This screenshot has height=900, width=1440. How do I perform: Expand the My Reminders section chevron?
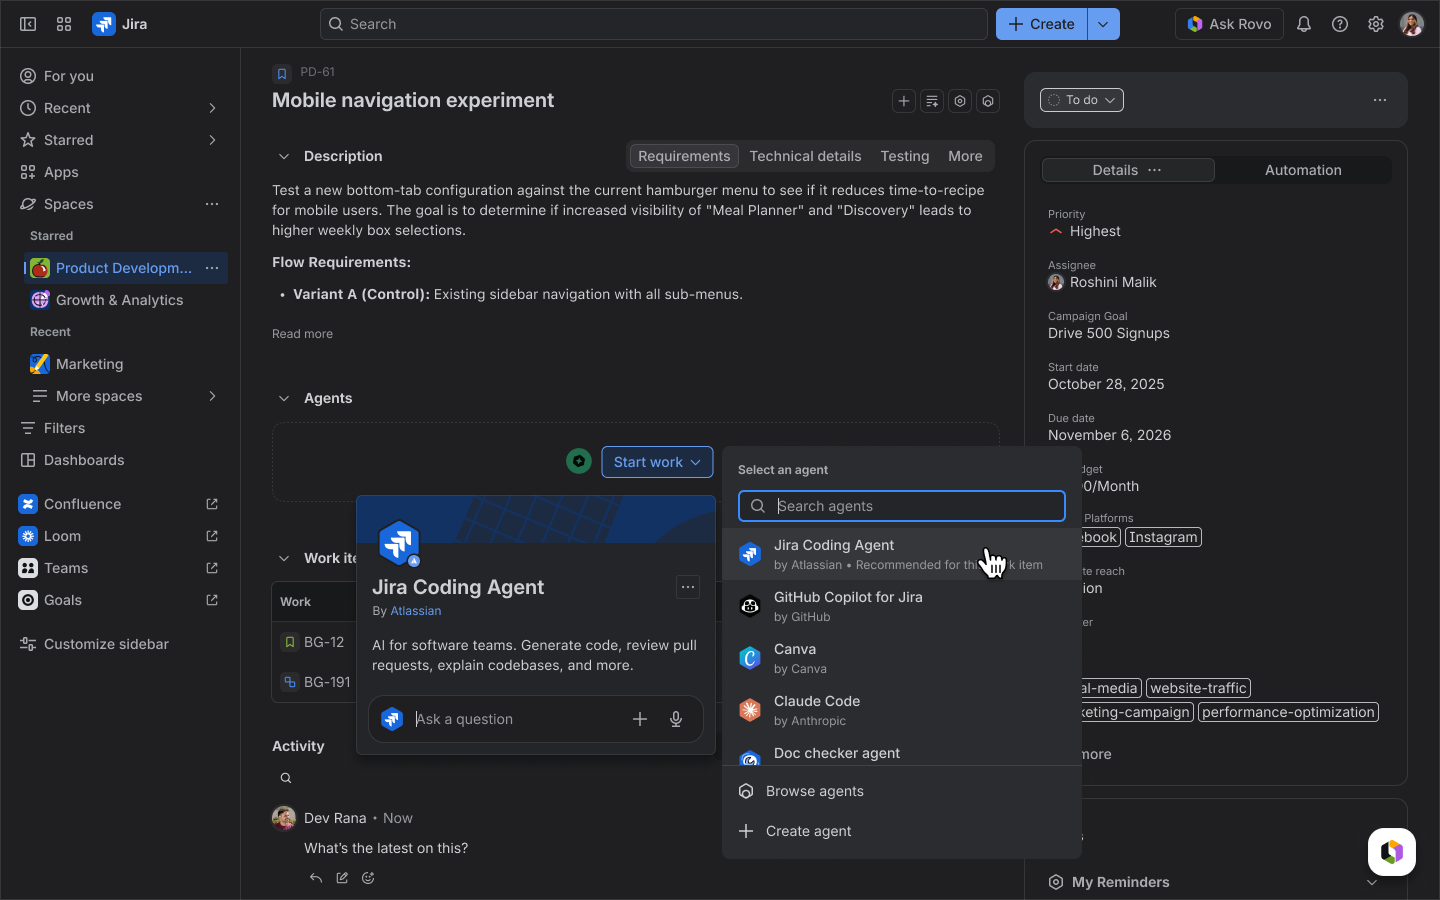click(1372, 882)
